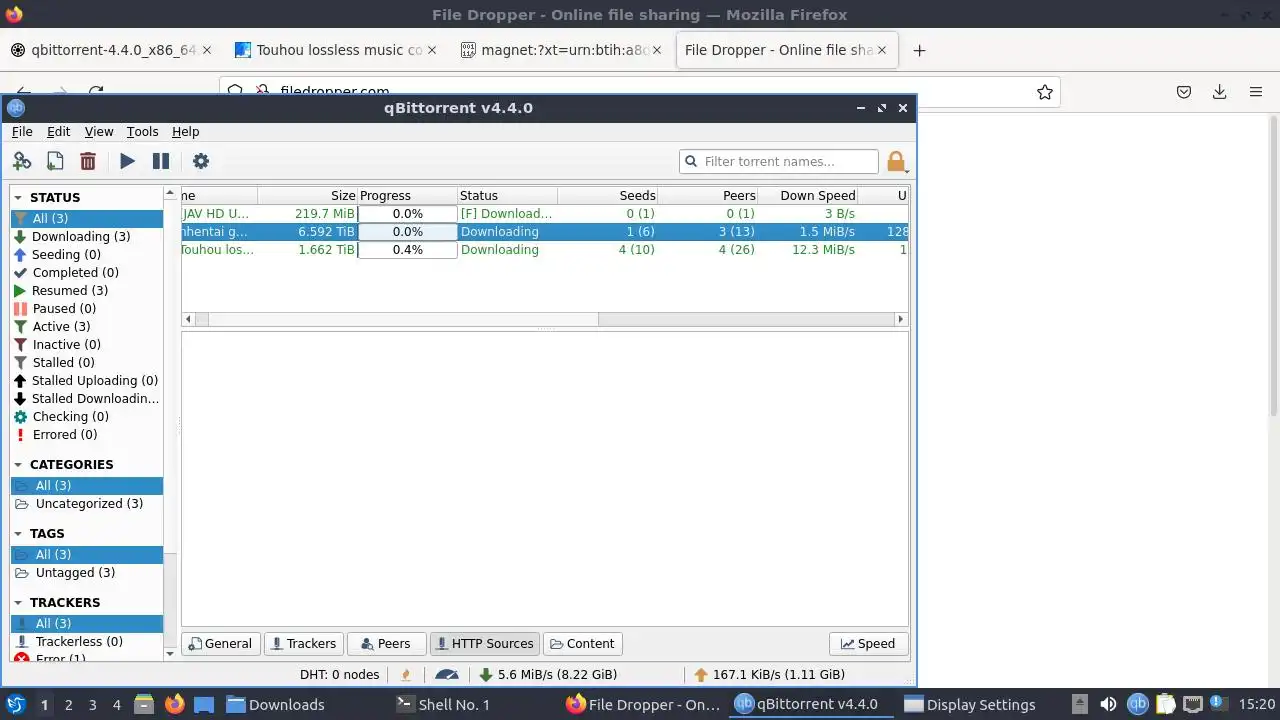Filter by Paused (0) status
The height and width of the screenshot is (720, 1280).
tap(86, 309)
